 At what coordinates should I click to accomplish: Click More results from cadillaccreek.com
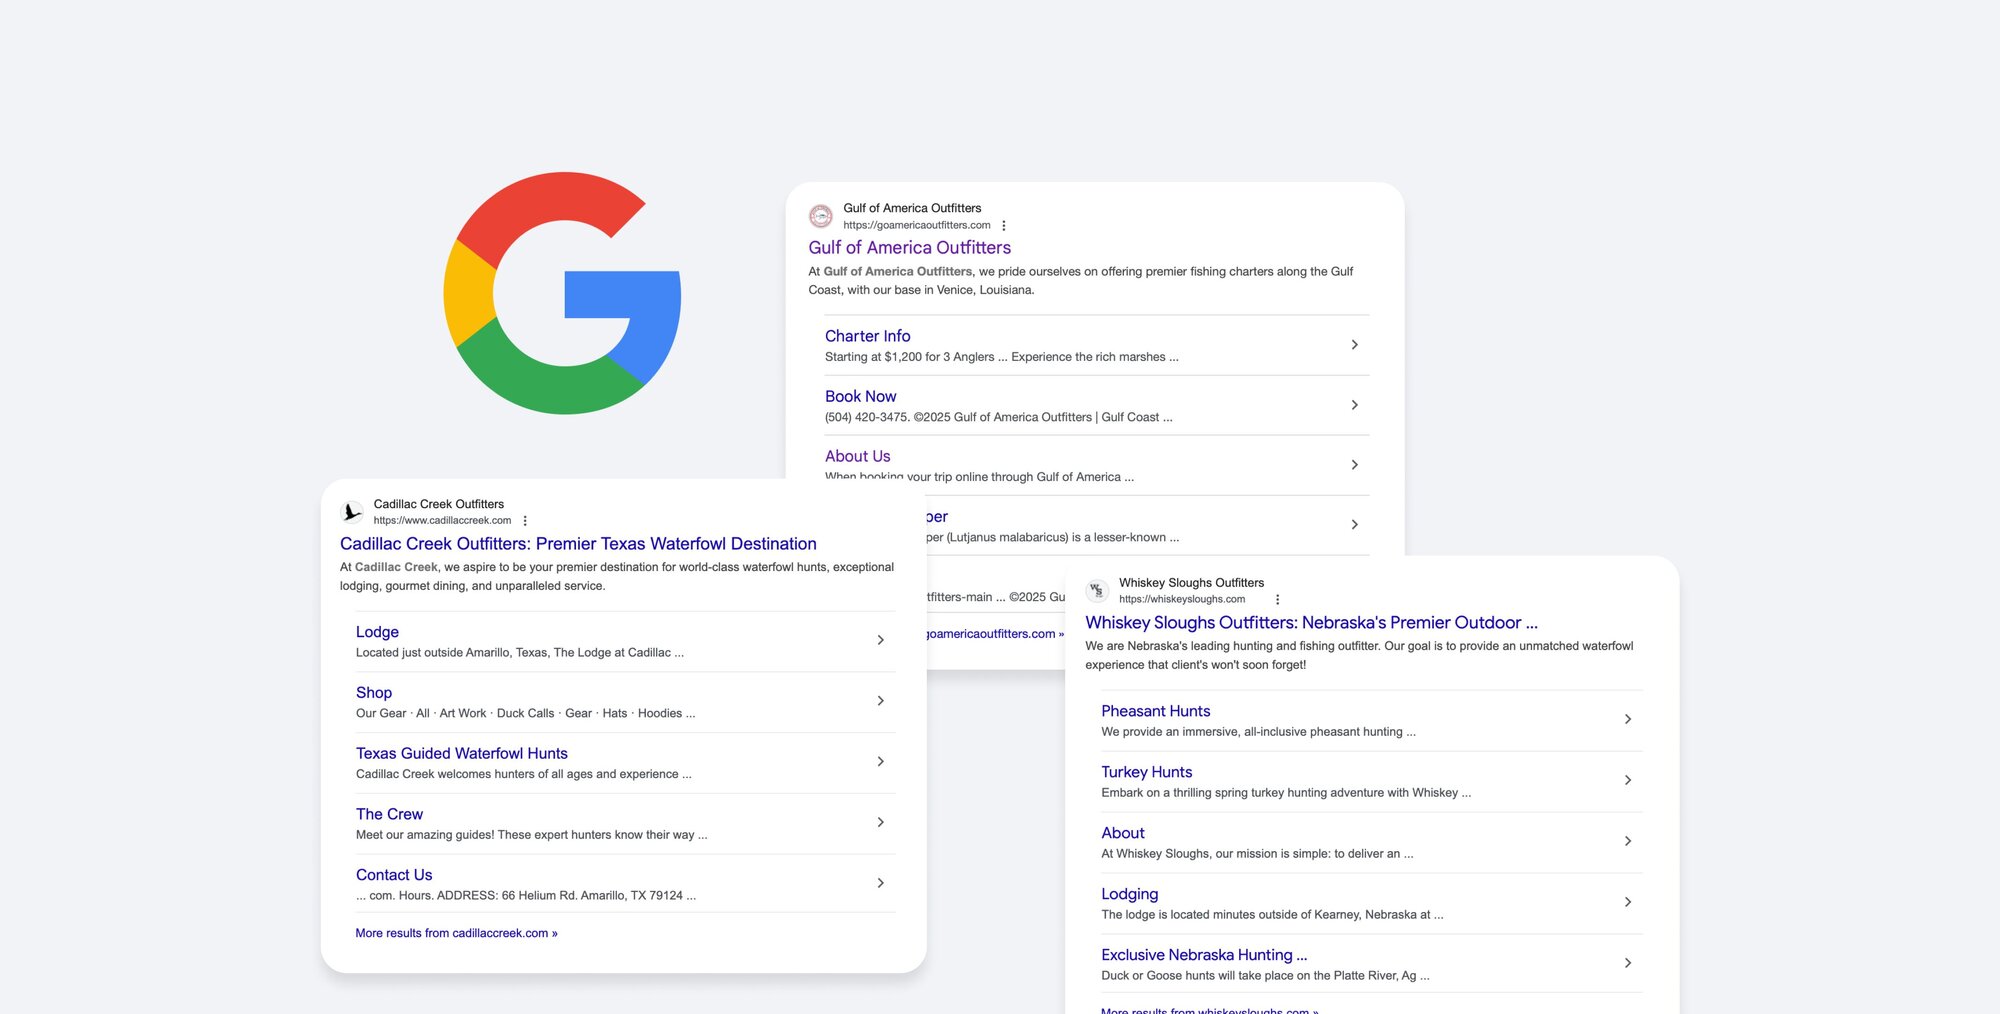click(x=456, y=932)
